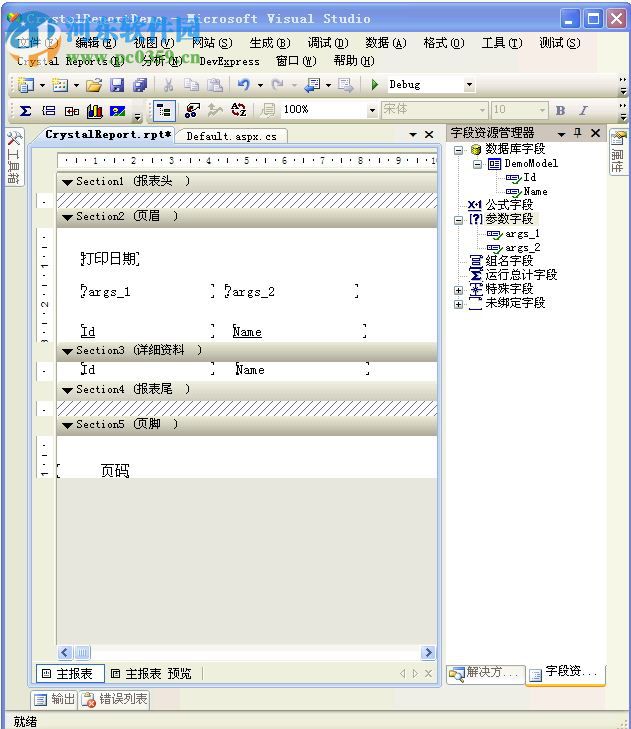The width and height of the screenshot is (631, 729).
Task: Click the Paste icon
Action: pos(214,85)
